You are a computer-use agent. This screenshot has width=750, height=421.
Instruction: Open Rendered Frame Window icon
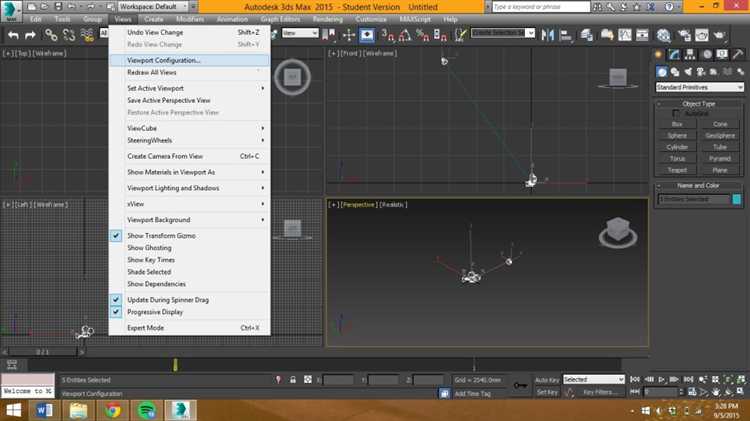[x=702, y=34]
